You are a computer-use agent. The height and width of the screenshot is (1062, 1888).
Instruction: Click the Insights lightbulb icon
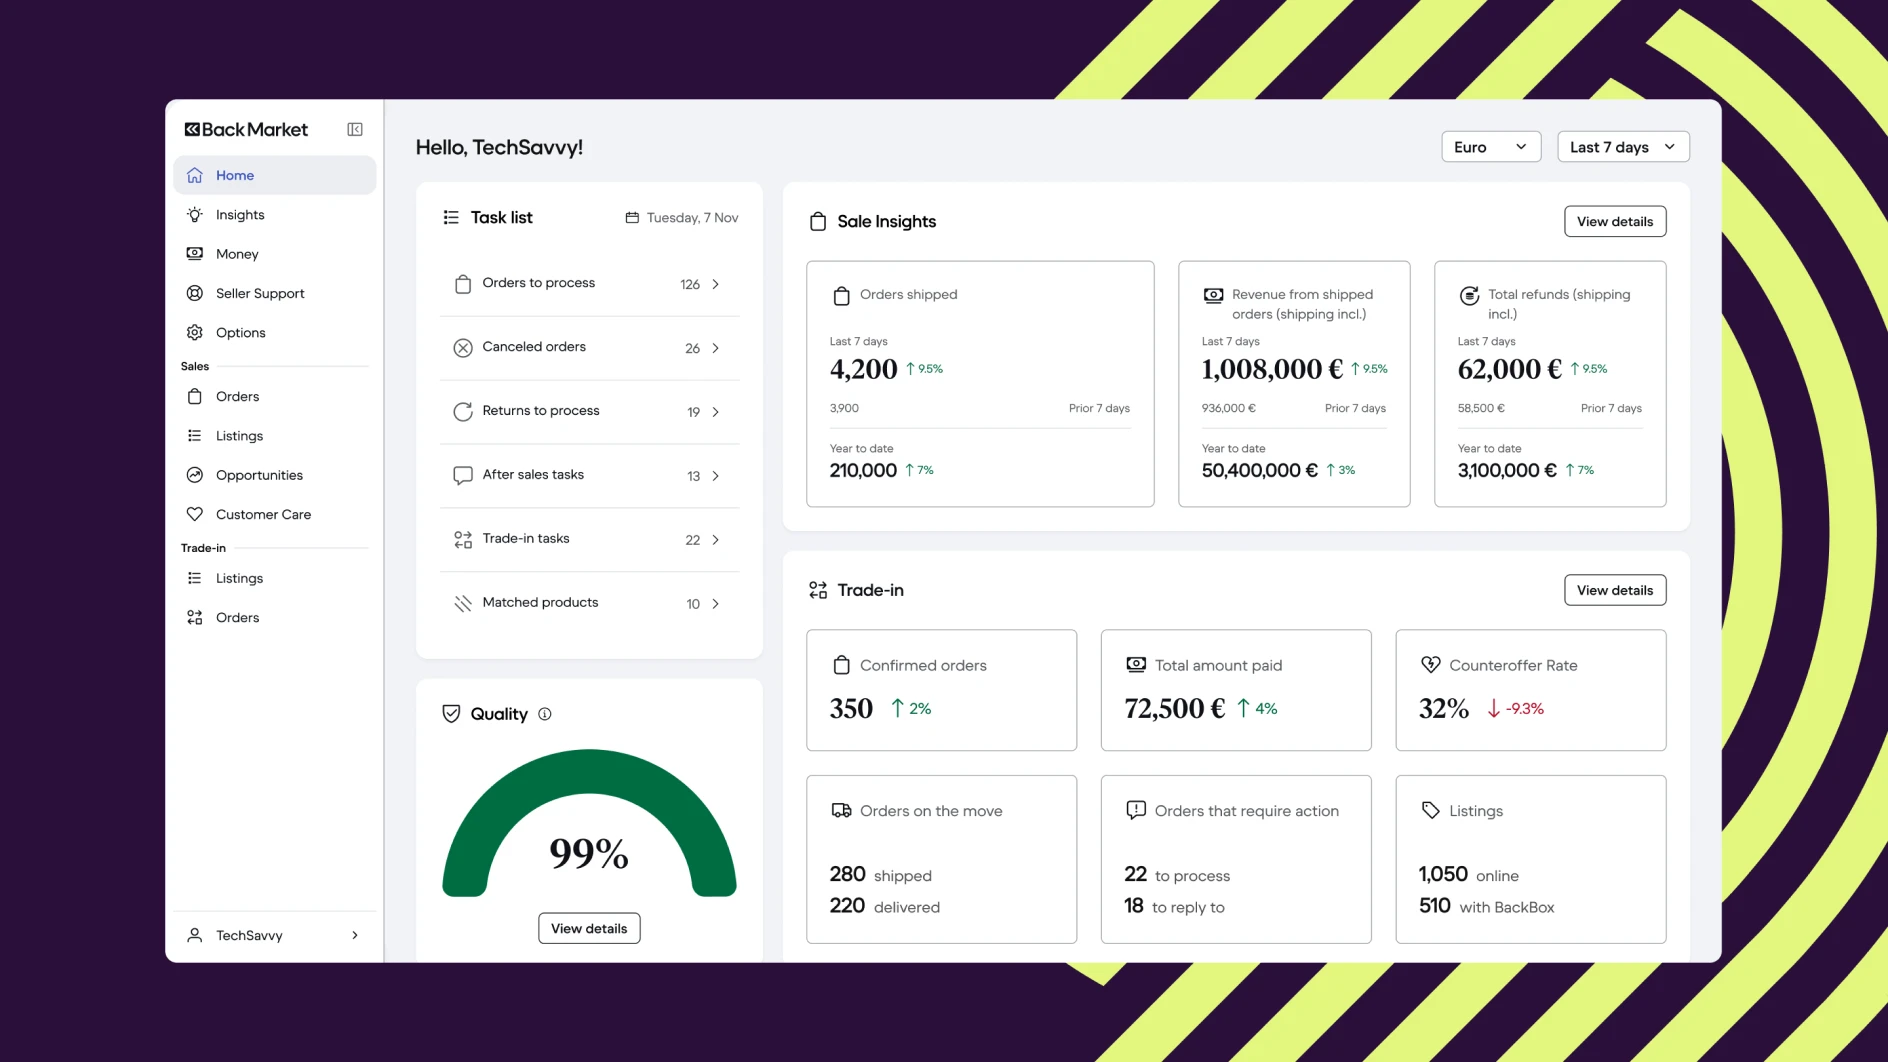click(195, 215)
